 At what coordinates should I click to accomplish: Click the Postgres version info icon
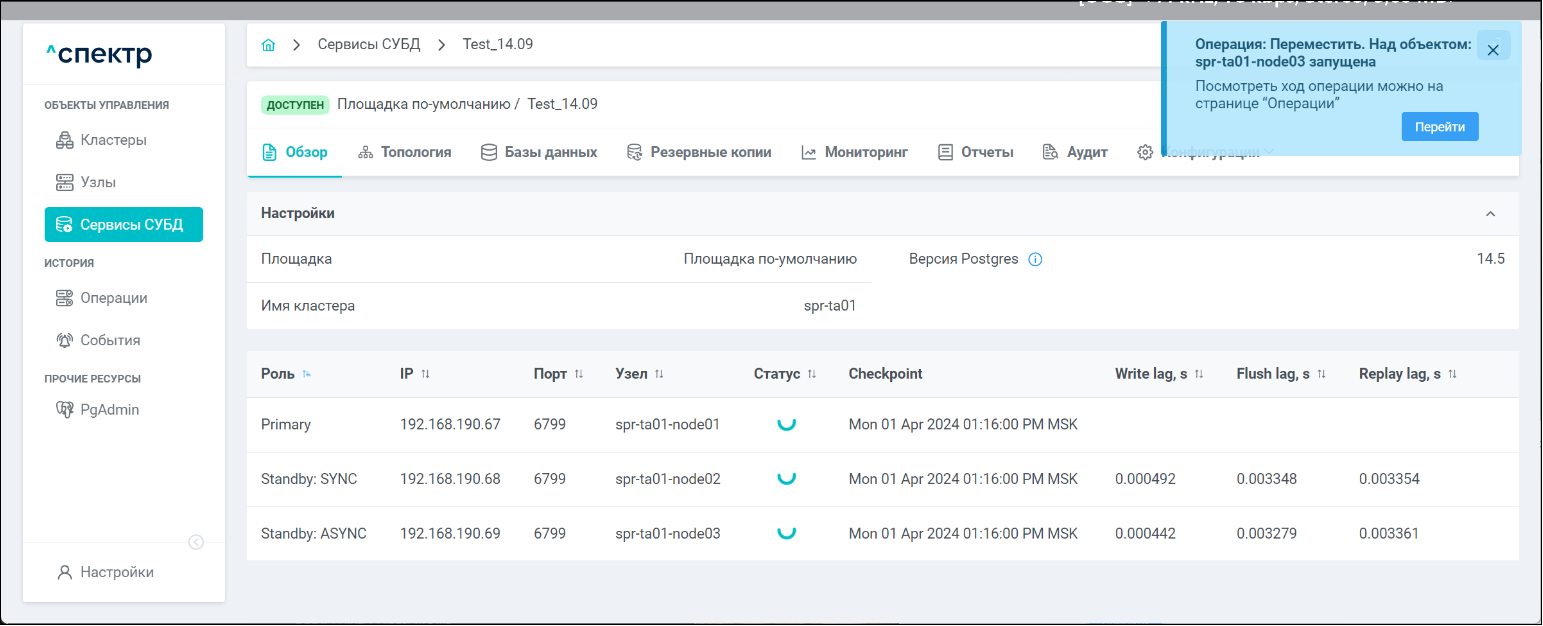pos(1035,260)
